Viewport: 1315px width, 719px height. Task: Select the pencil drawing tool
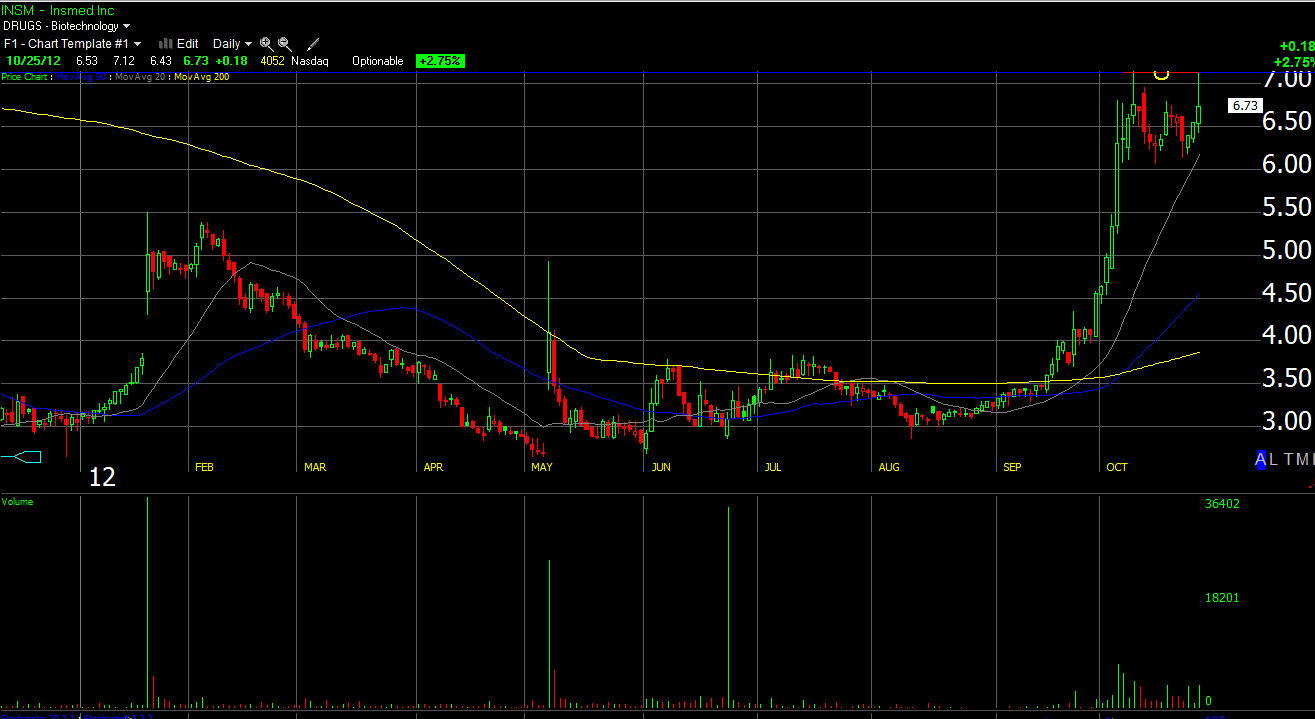(x=313, y=44)
